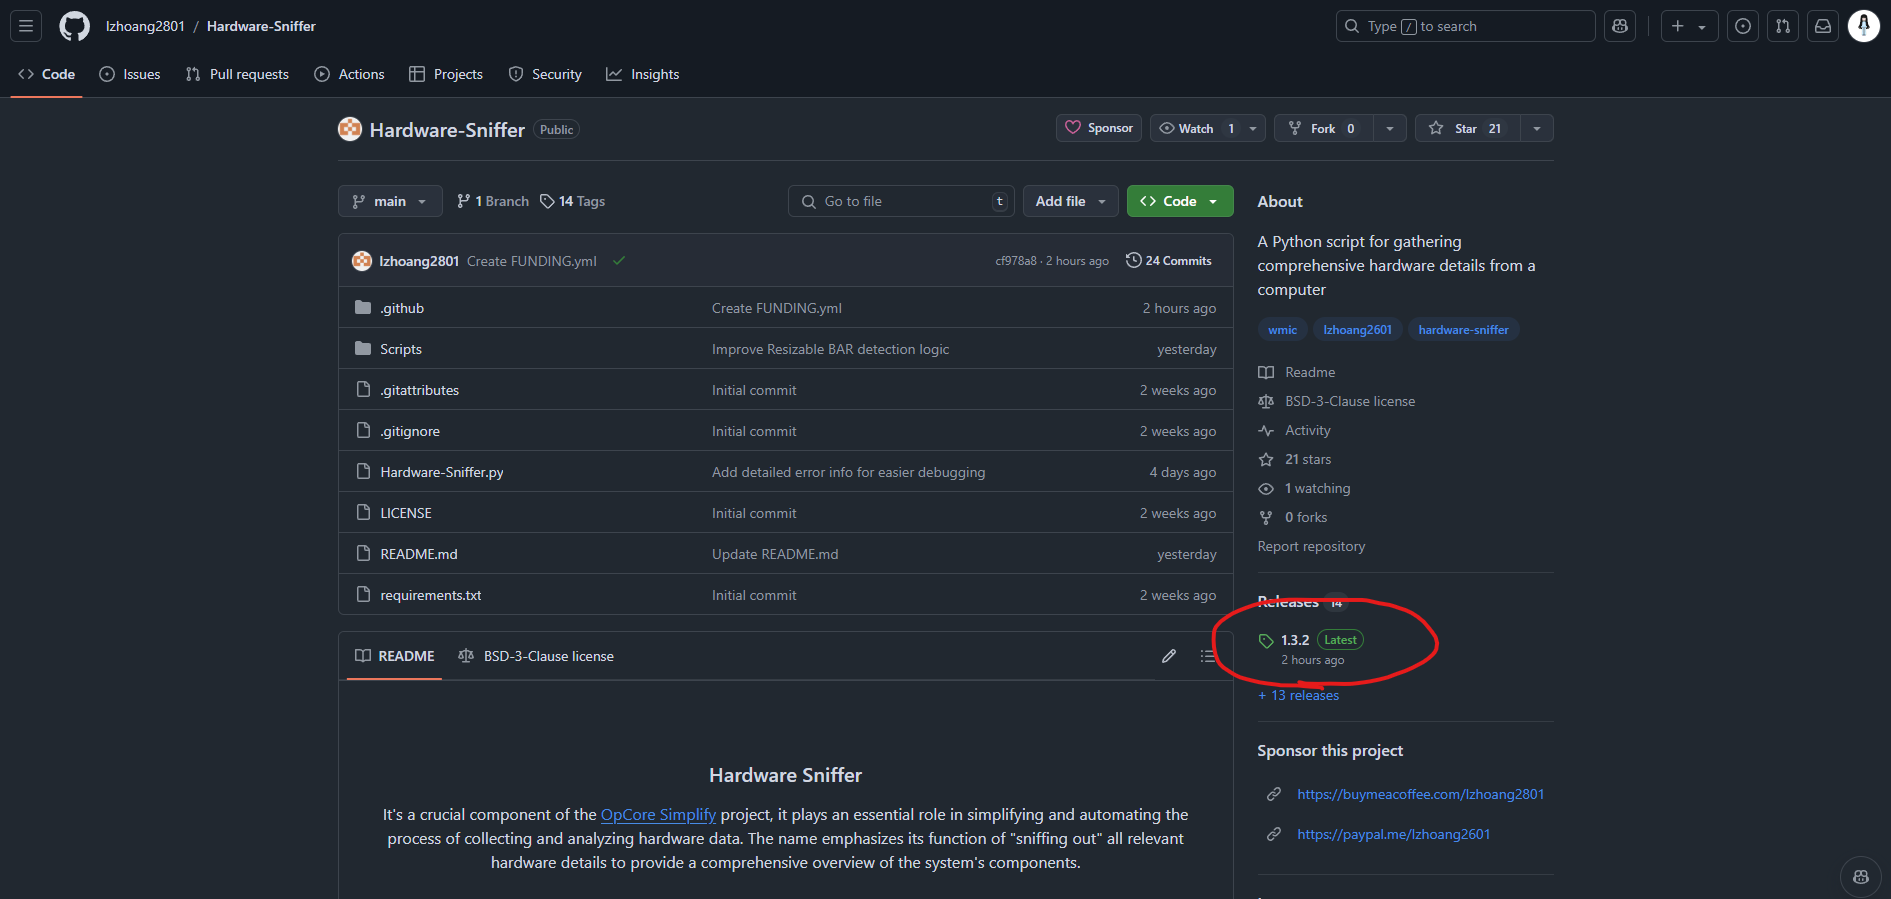Viewport: 1891px width, 899px height.
Task: Open requirements.txt file
Action: click(431, 595)
